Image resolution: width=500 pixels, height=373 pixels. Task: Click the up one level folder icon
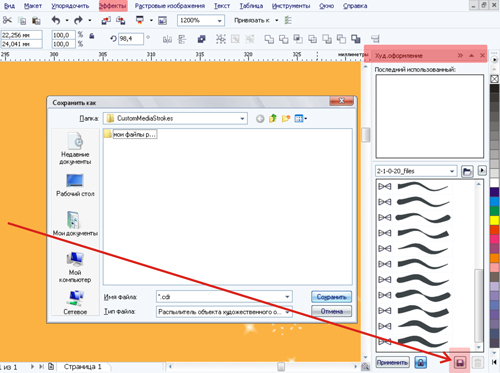pos(273,118)
